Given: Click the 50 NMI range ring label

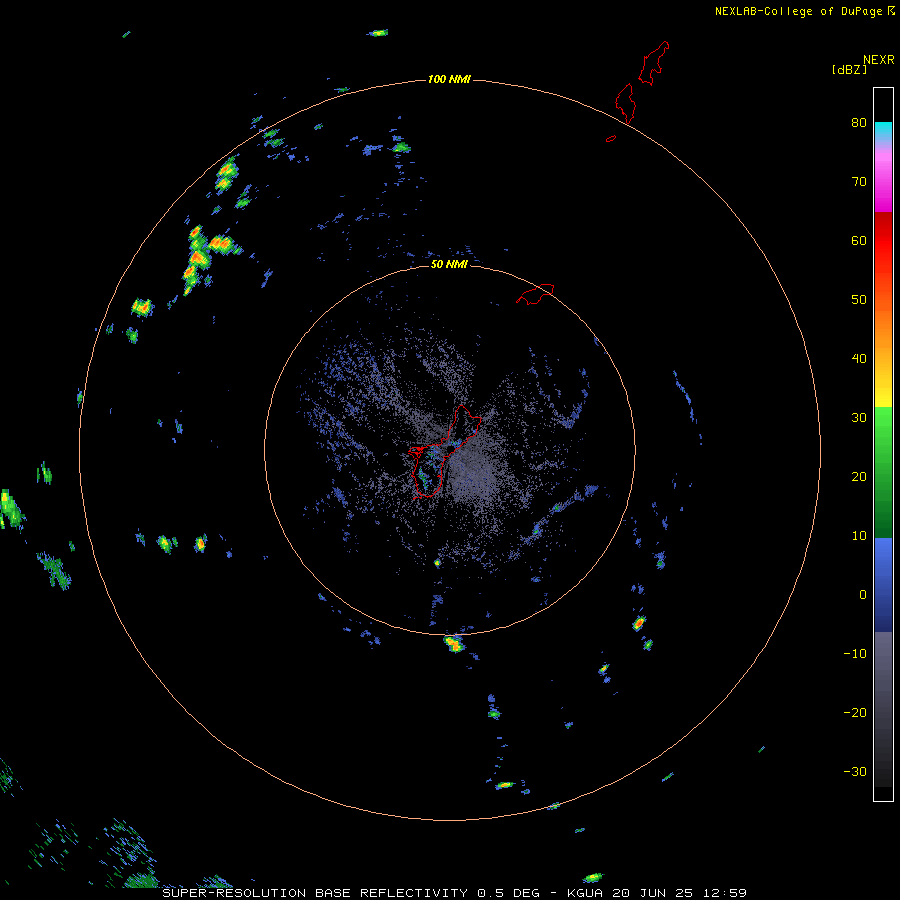Looking at the screenshot, I should 449,264.
